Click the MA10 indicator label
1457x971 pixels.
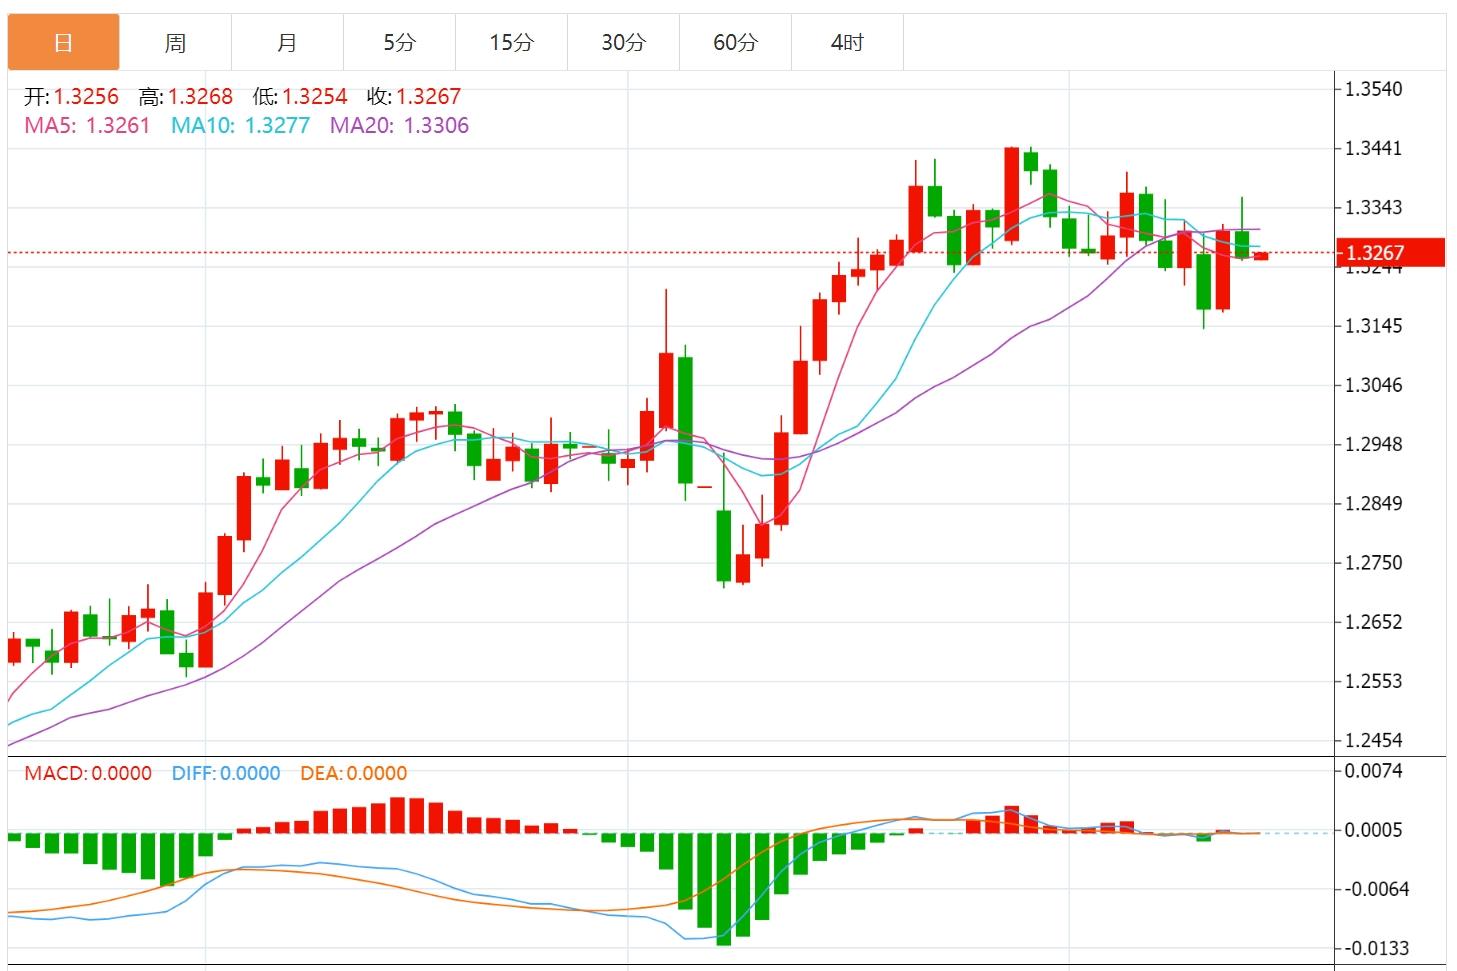240,126
